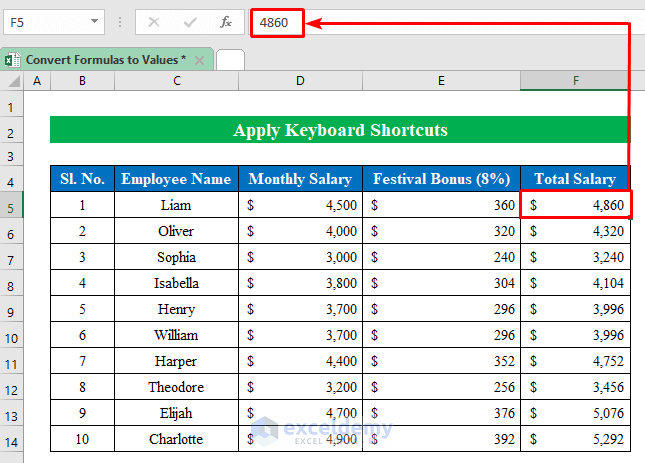Screen dimensions: 645x463
Task: Click the enter checkmark formula bar icon
Action: tap(190, 22)
